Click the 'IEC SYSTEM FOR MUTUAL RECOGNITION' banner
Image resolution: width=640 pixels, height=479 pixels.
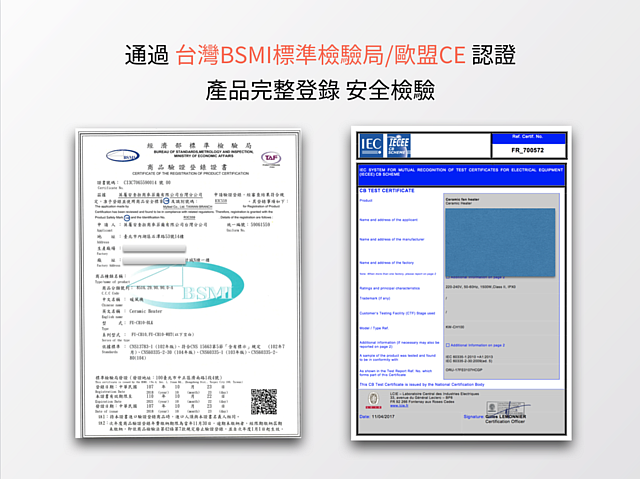[x=461, y=175]
